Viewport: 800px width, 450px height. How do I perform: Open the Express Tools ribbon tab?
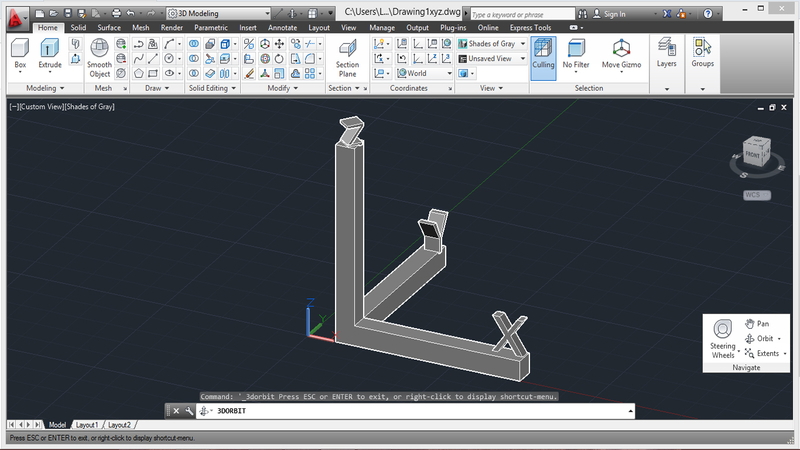click(531, 28)
